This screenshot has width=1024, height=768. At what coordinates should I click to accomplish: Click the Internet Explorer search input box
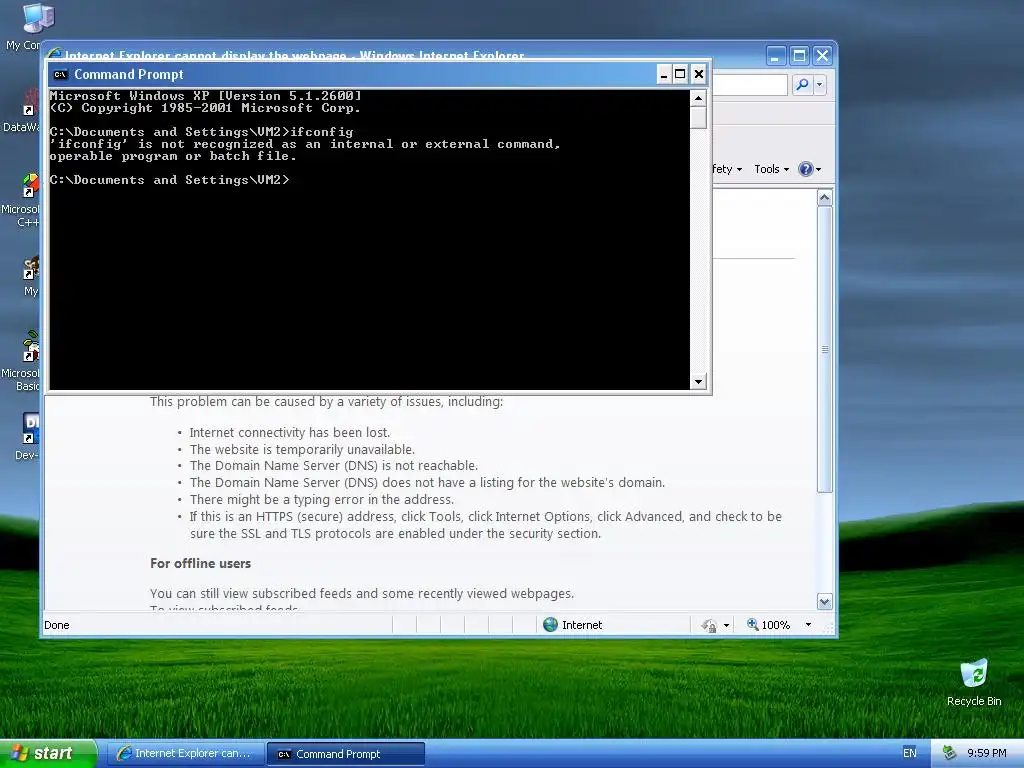coord(750,84)
